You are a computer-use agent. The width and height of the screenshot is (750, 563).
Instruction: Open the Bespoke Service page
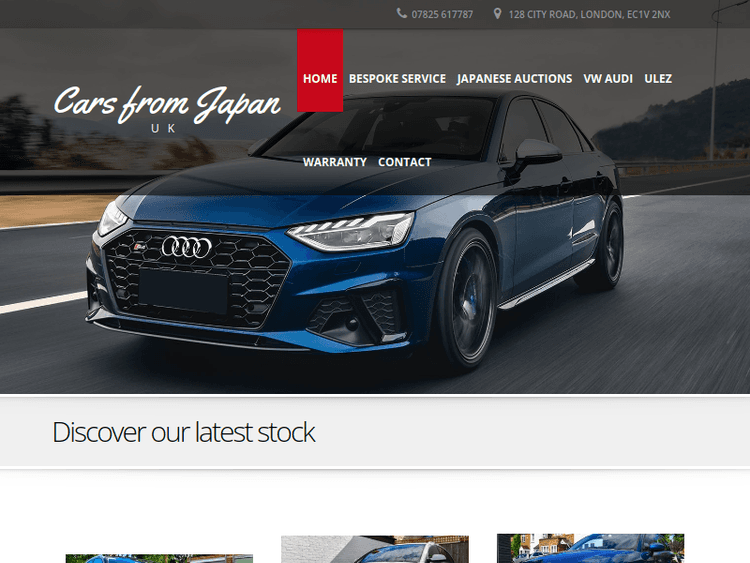coord(397,78)
